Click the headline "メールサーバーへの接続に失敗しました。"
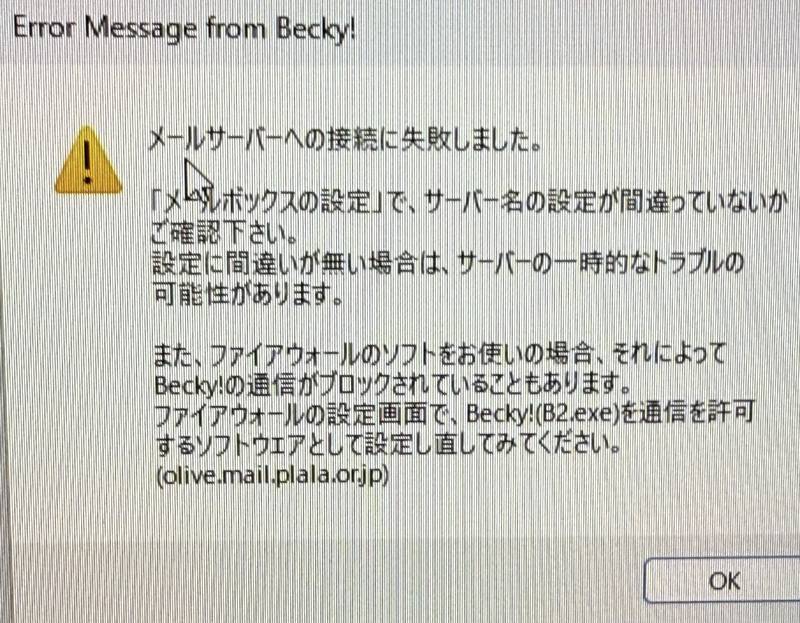 345,139
